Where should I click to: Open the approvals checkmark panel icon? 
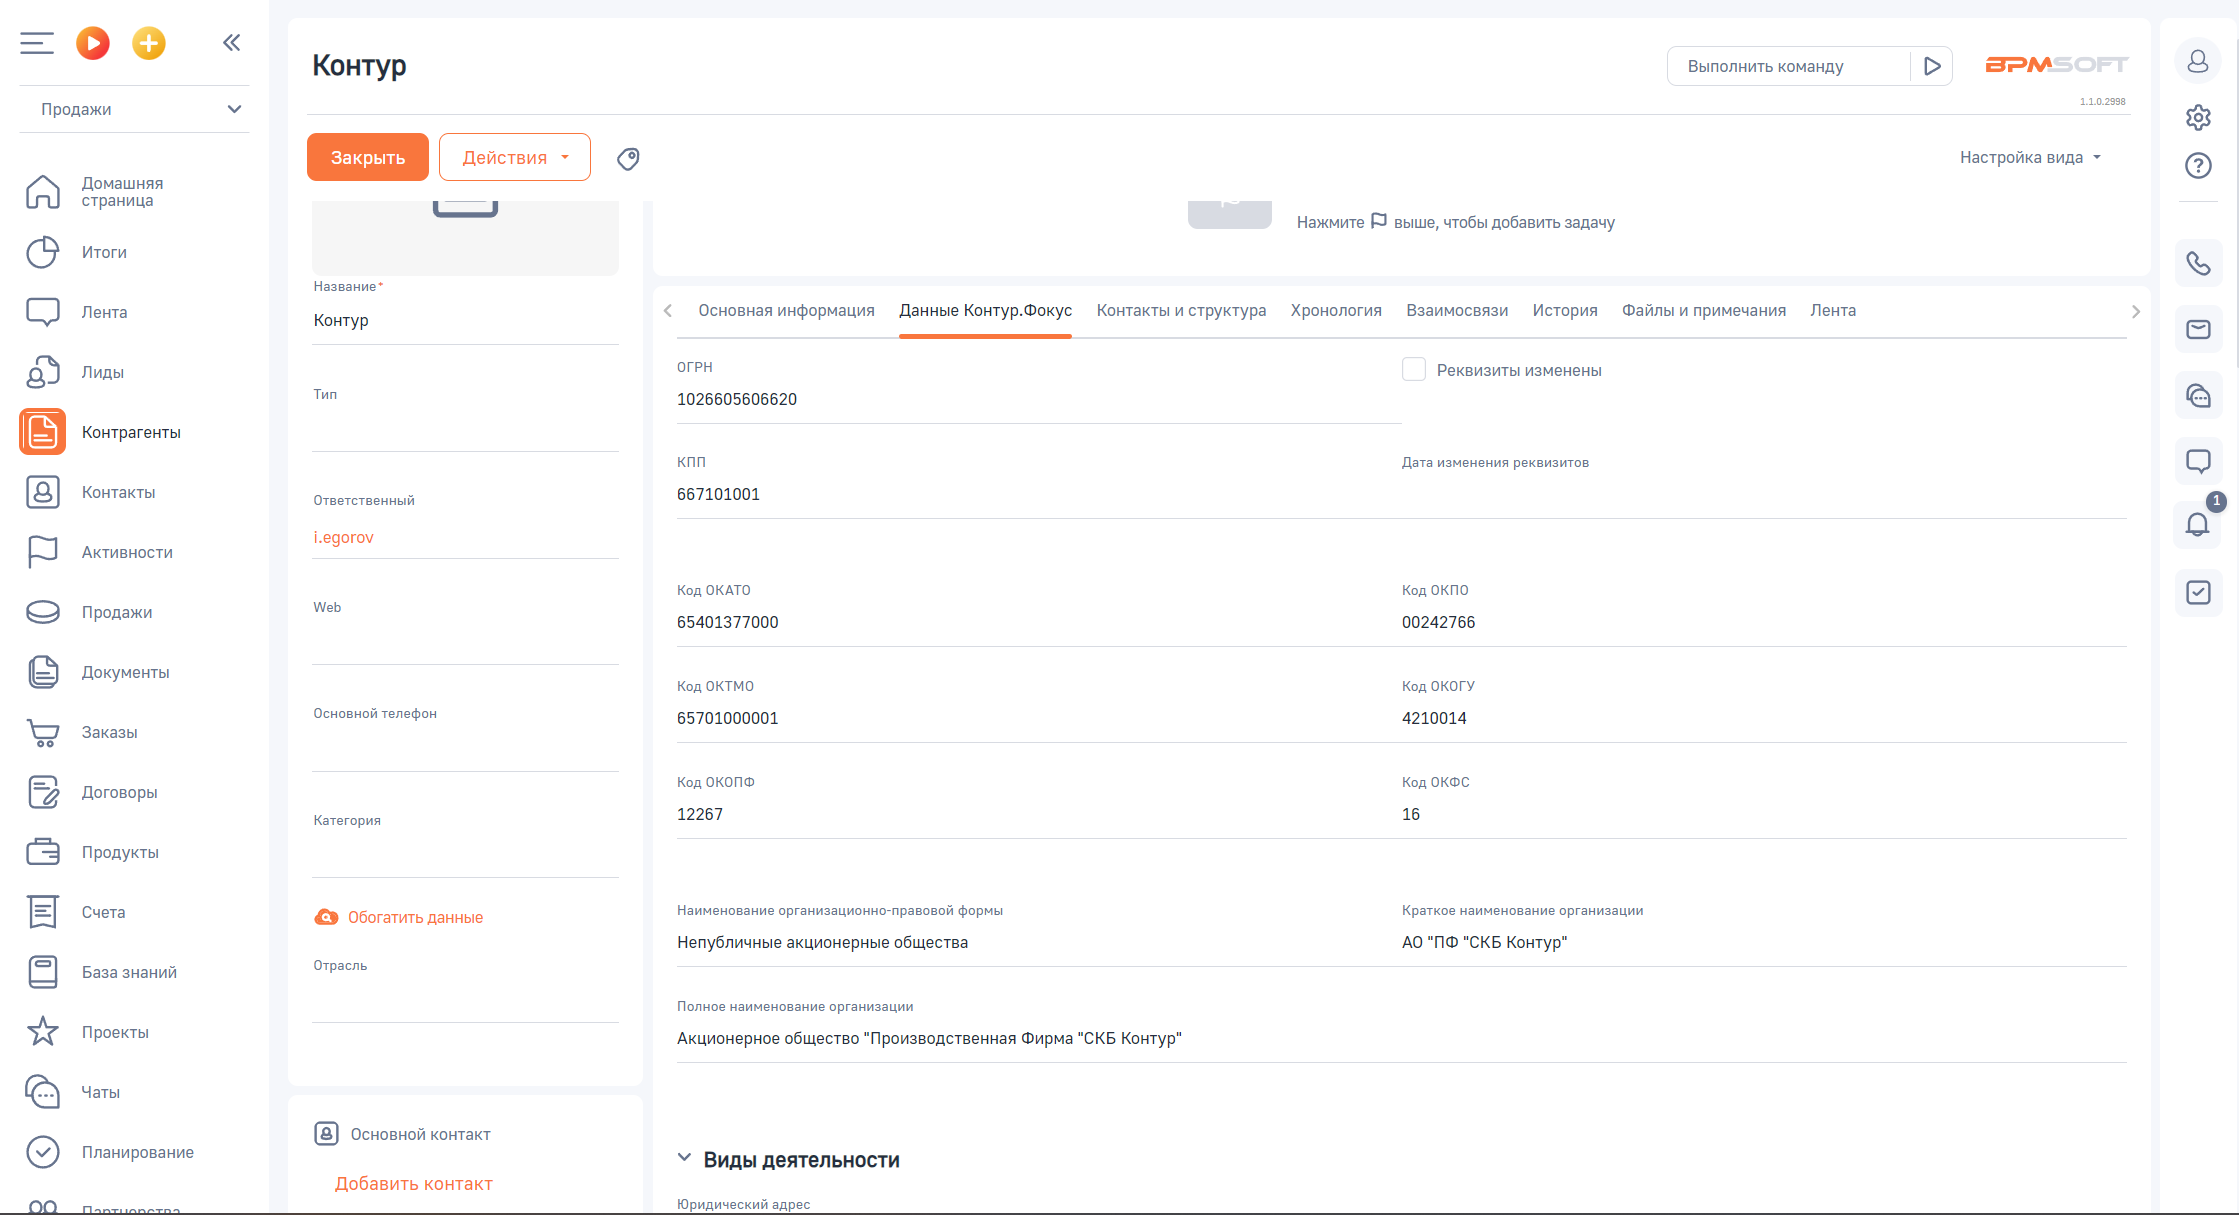coord(2198,593)
